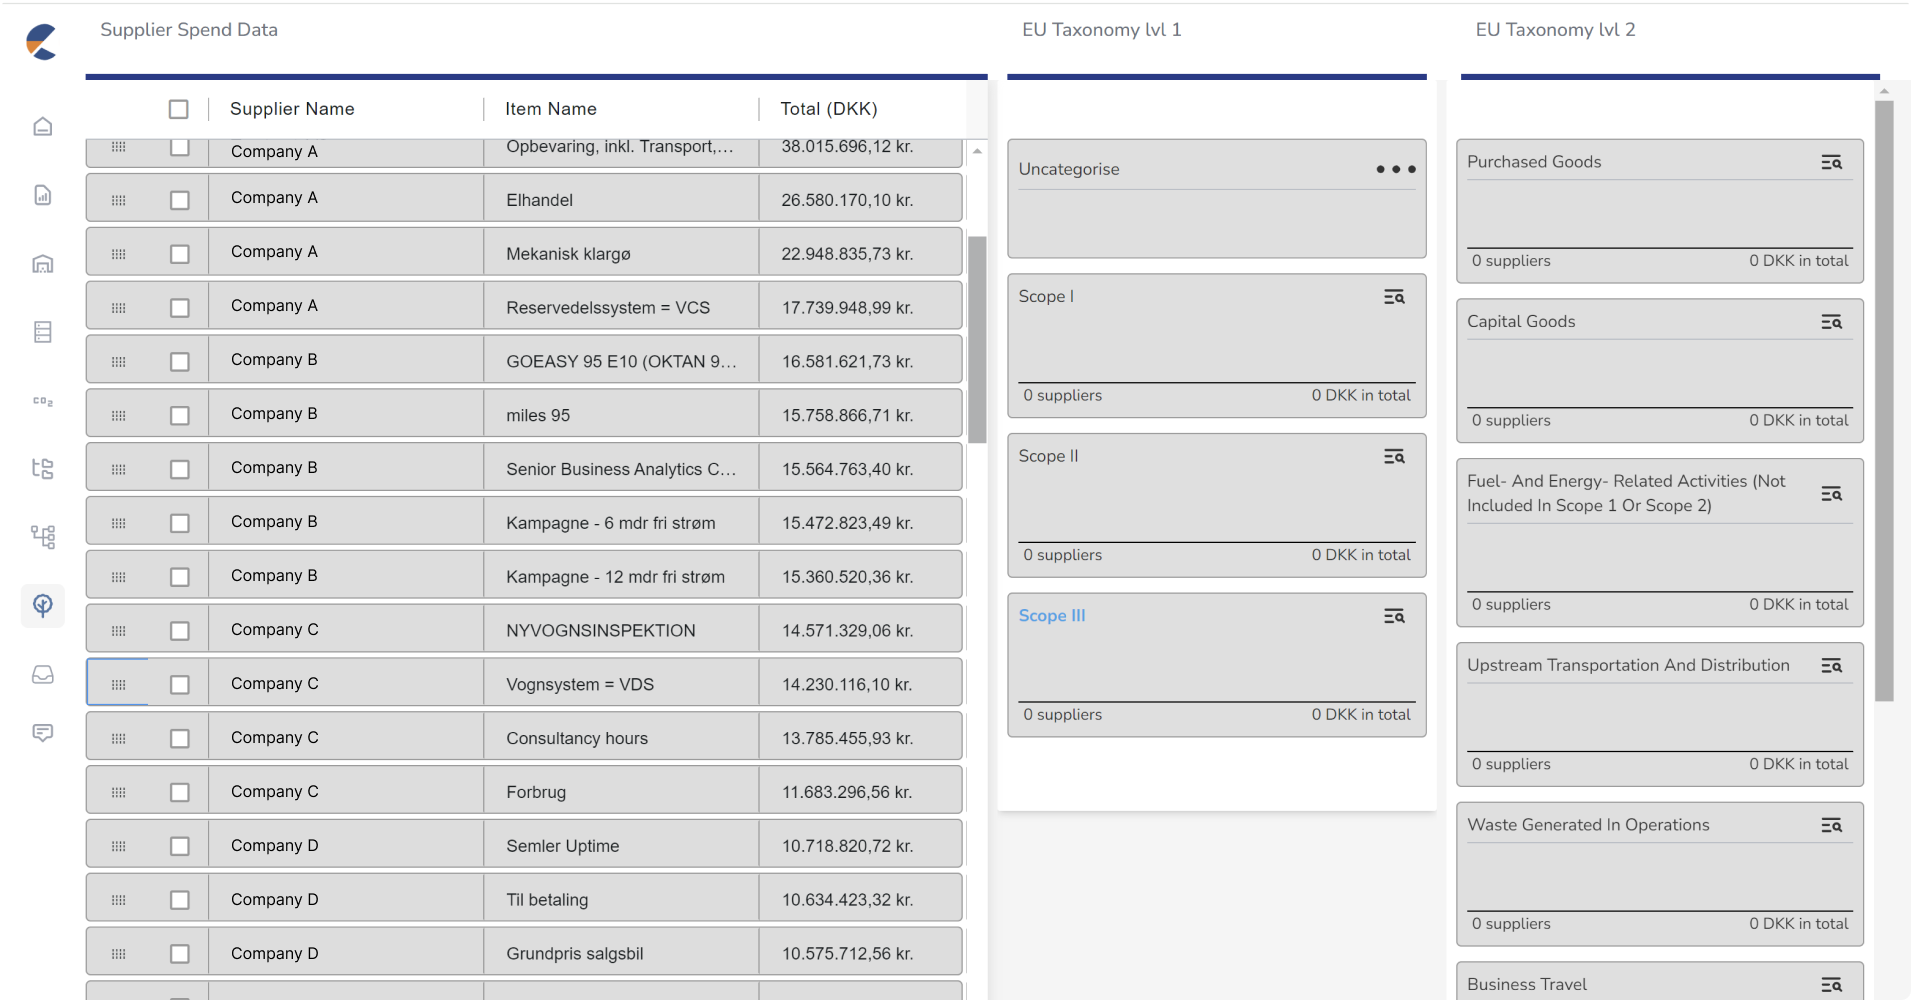Open Purchased Goods search-list icon
The image size is (1911, 1000).
(1831, 162)
